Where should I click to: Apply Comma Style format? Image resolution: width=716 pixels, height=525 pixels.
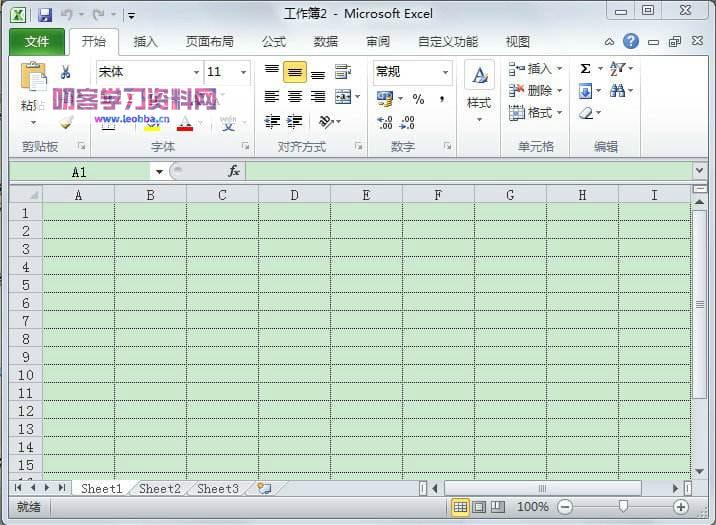[442, 99]
